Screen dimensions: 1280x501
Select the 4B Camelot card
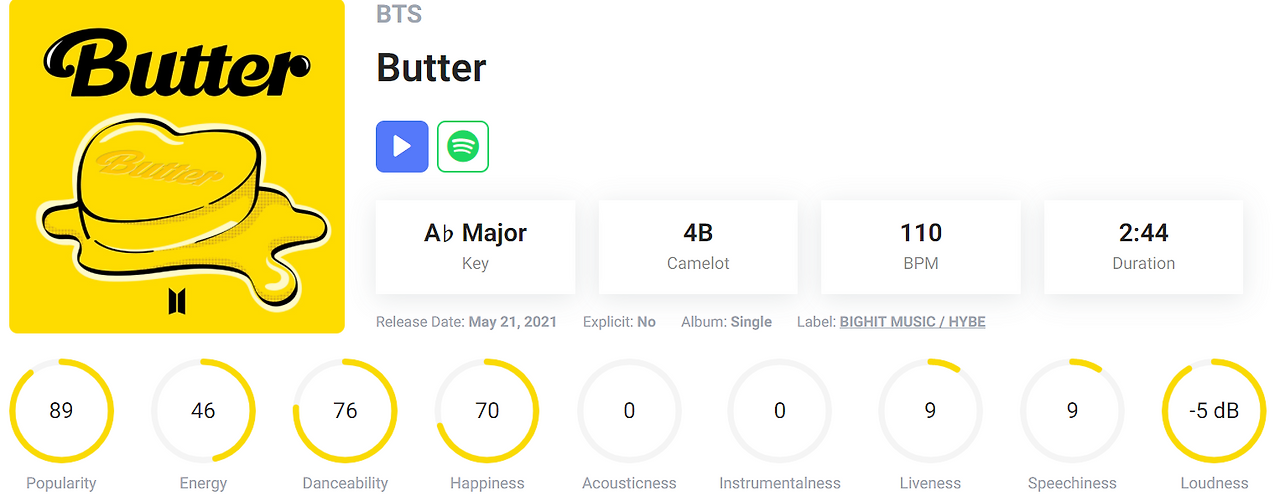[x=698, y=246]
